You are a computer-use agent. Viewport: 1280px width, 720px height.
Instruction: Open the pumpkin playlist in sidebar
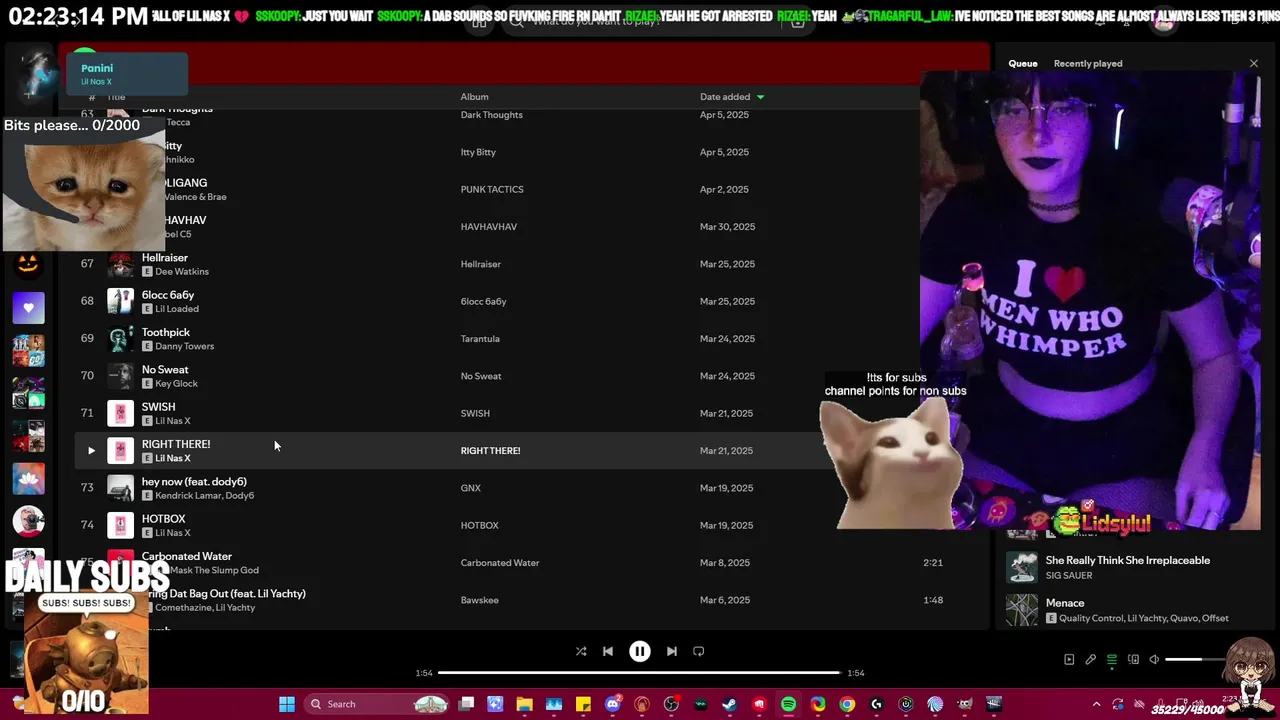(x=28, y=264)
